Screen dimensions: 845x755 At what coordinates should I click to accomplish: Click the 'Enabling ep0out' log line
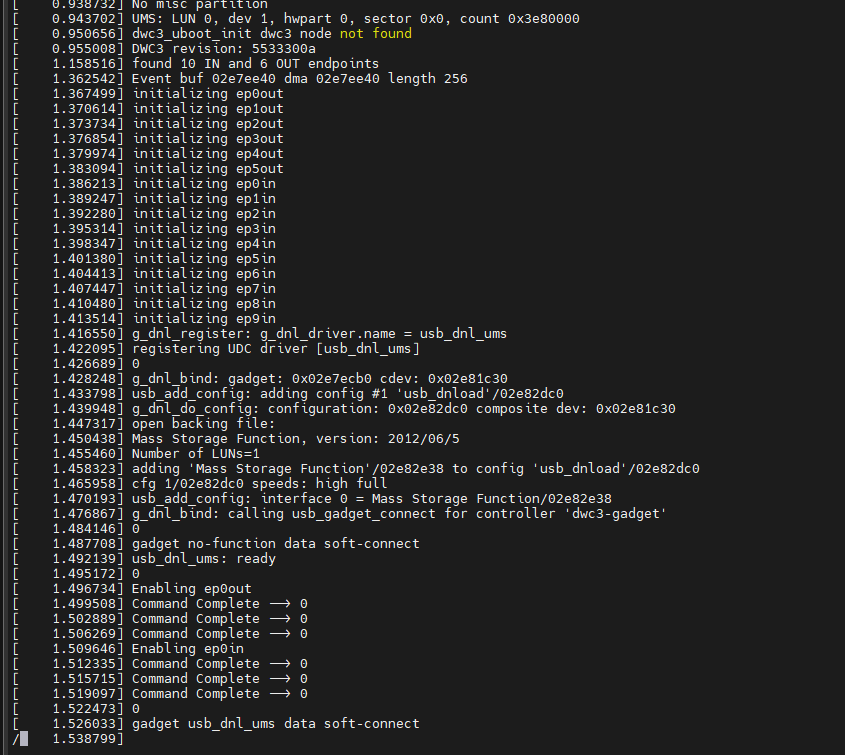(191, 588)
